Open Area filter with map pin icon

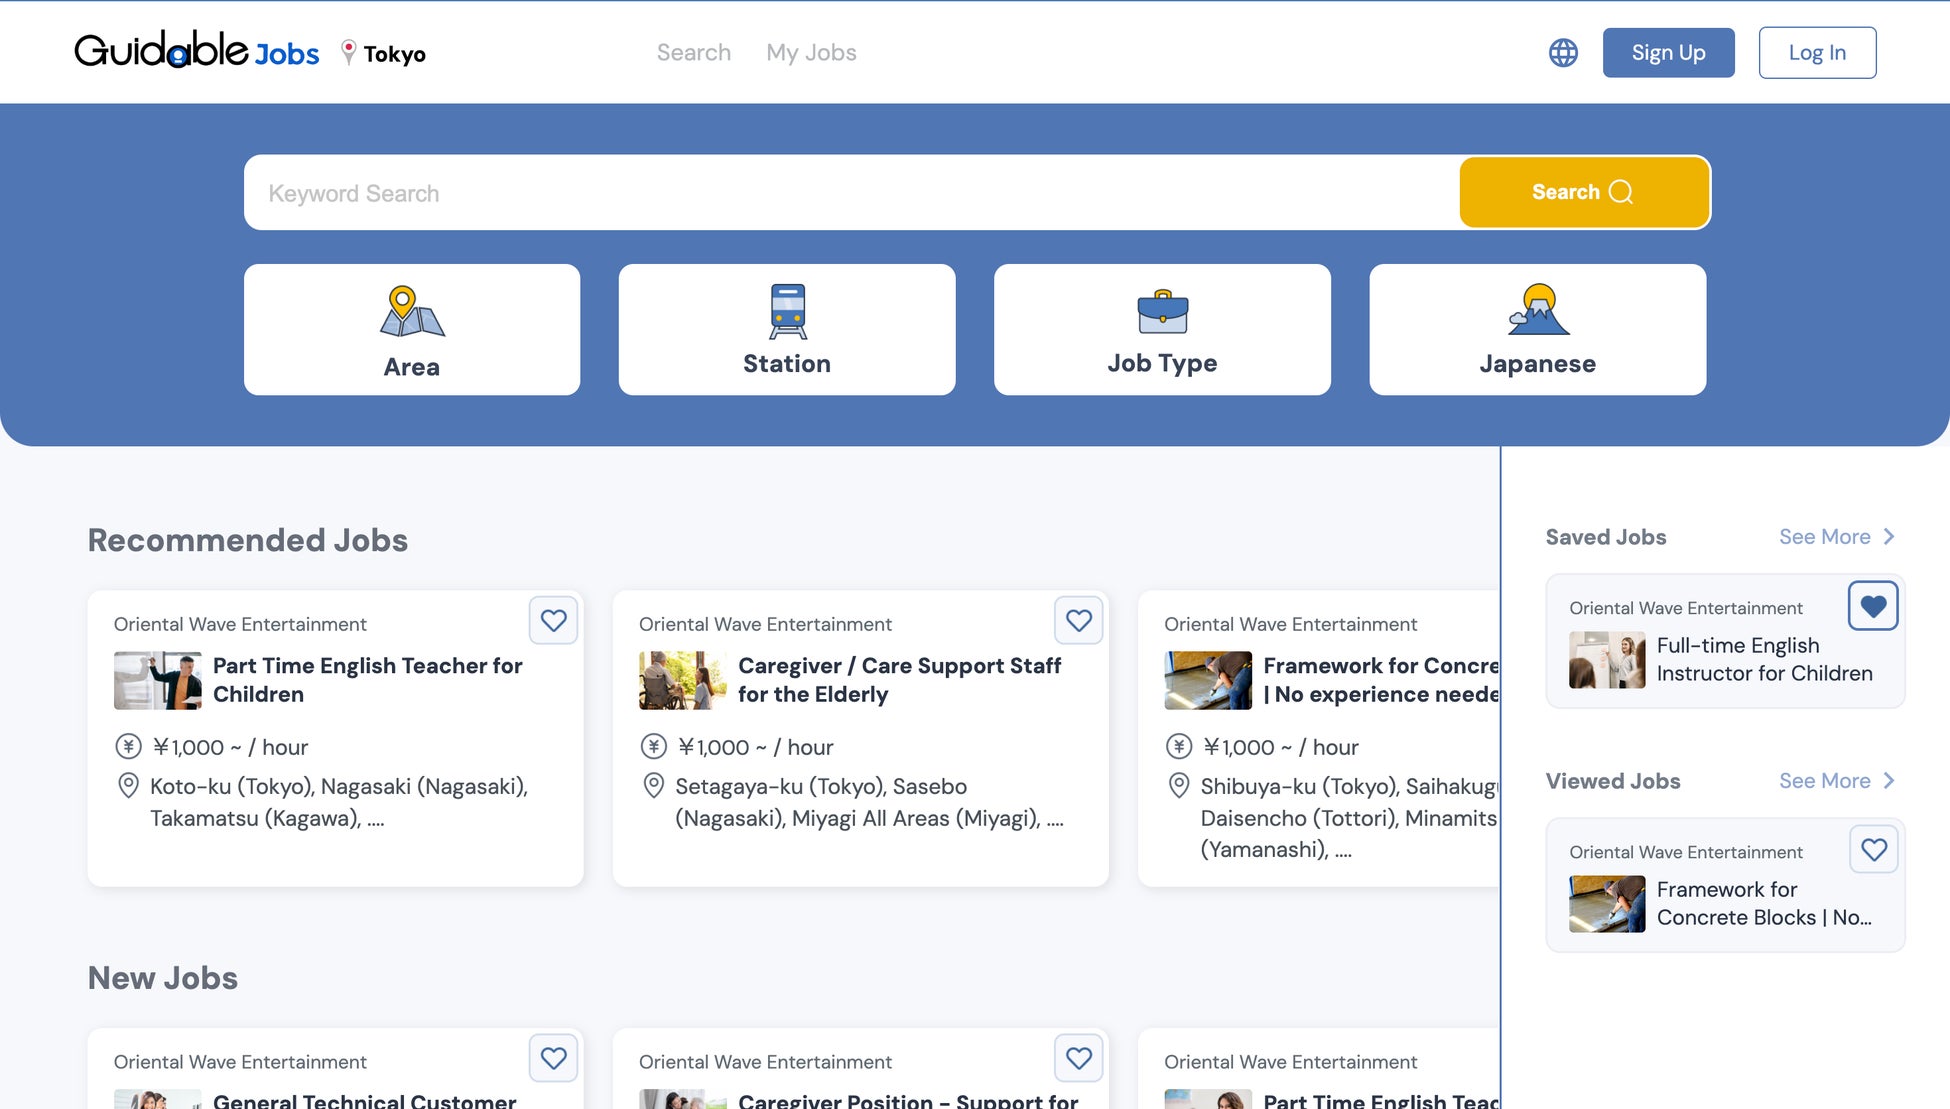412,330
